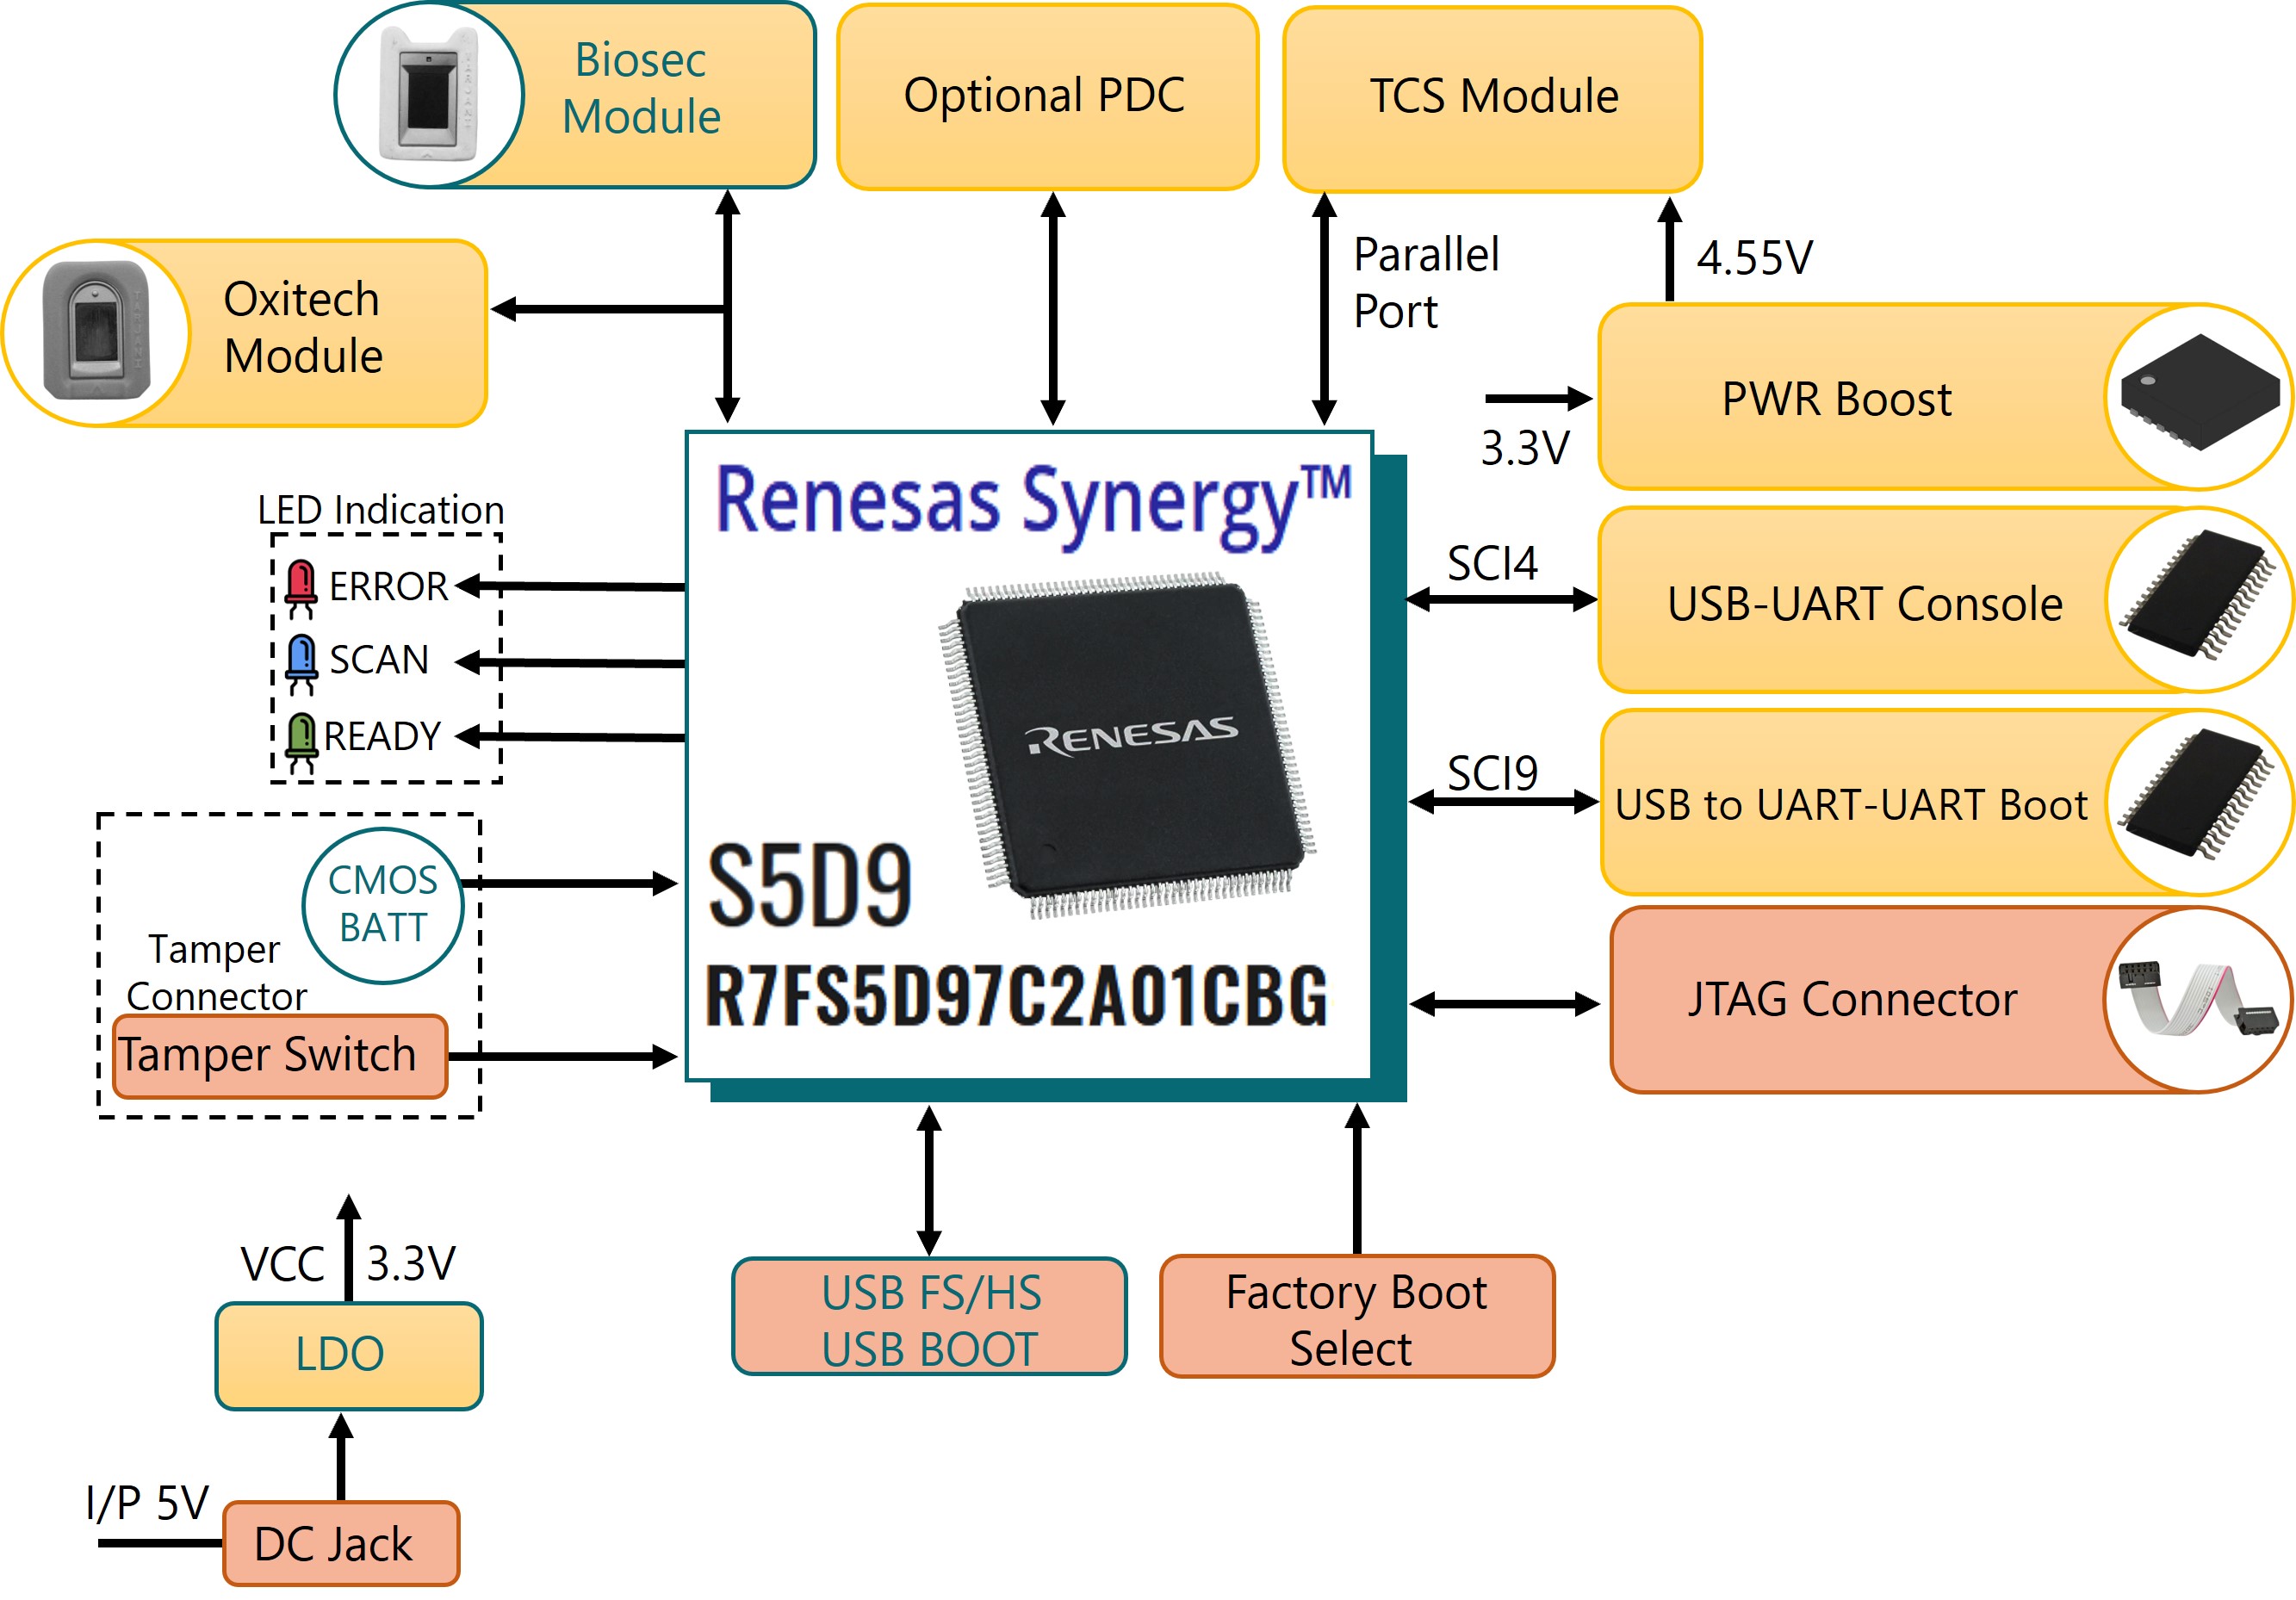Click the USB FS/HS USB BOOT box
The width and height of the screenshot is (2296, 1600).
coord(929,1317)
